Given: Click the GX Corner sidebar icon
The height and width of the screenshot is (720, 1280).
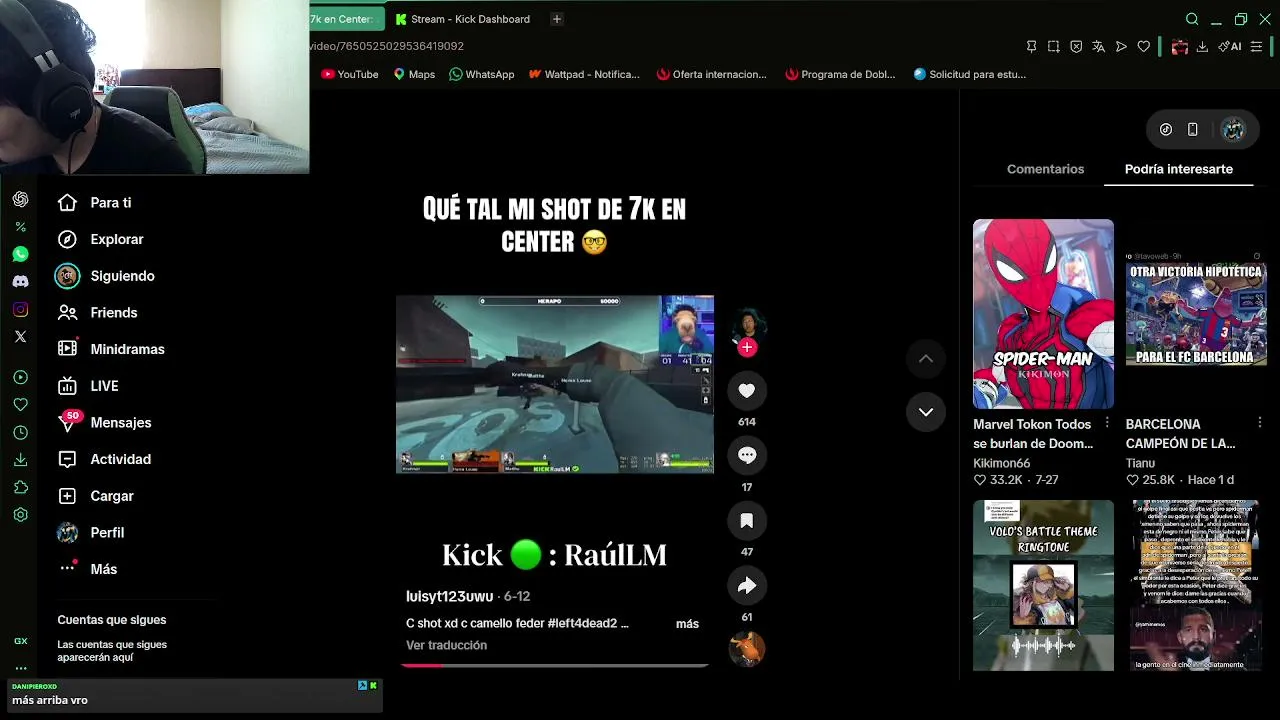Looking at the screenshot, I should click(x=20, y=641).
